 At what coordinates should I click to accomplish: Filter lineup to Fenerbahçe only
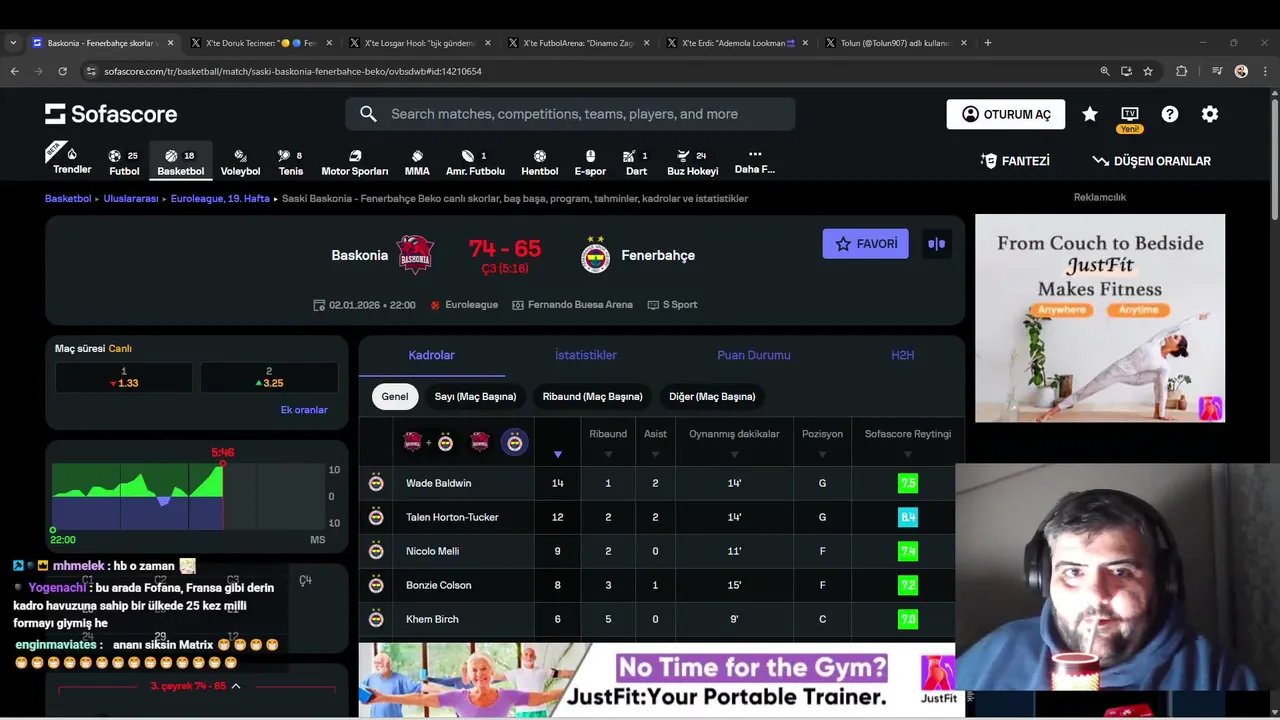tap(514, 442)
